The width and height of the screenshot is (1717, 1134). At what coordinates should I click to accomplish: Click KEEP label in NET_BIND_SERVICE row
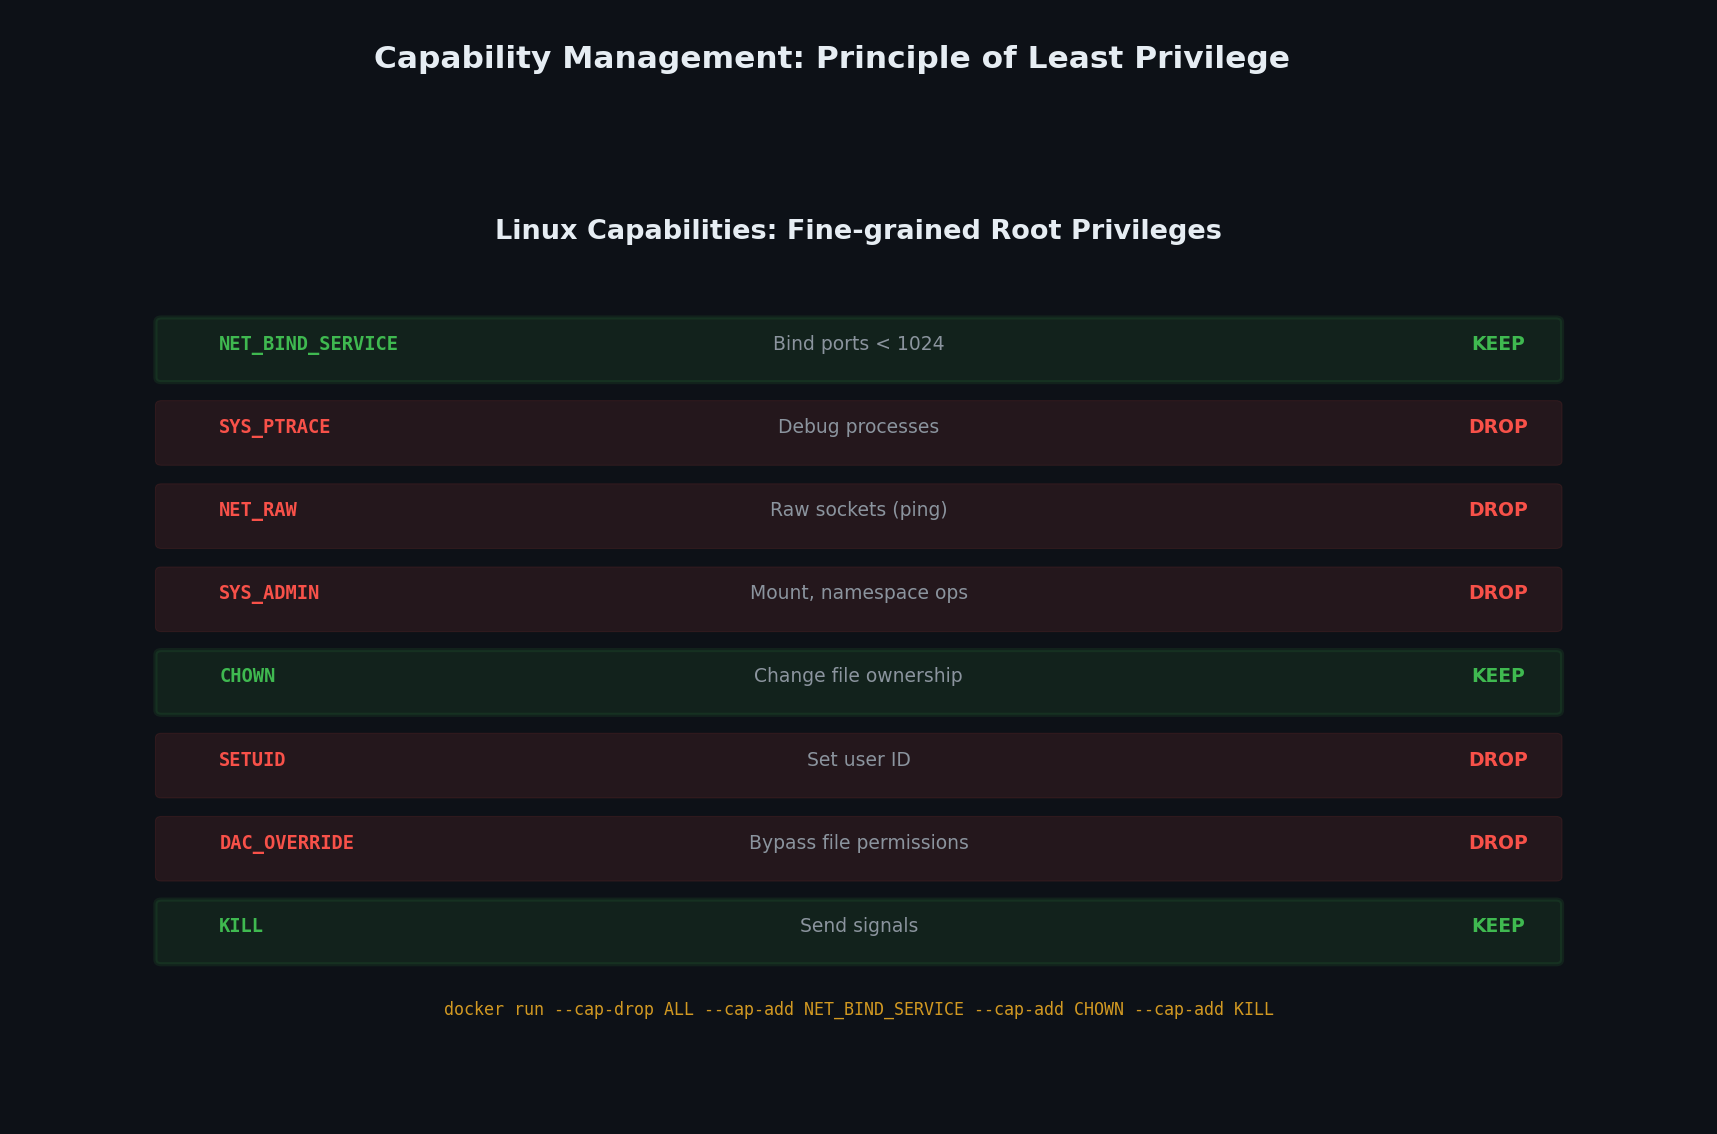(1498, 344)
